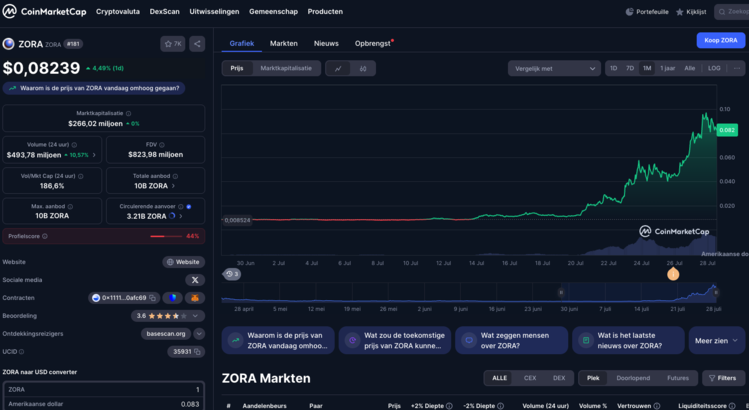This screenshot has height=410, width=749.
Task: Expand Meer zien suggestions
Action: pos(717,341)
